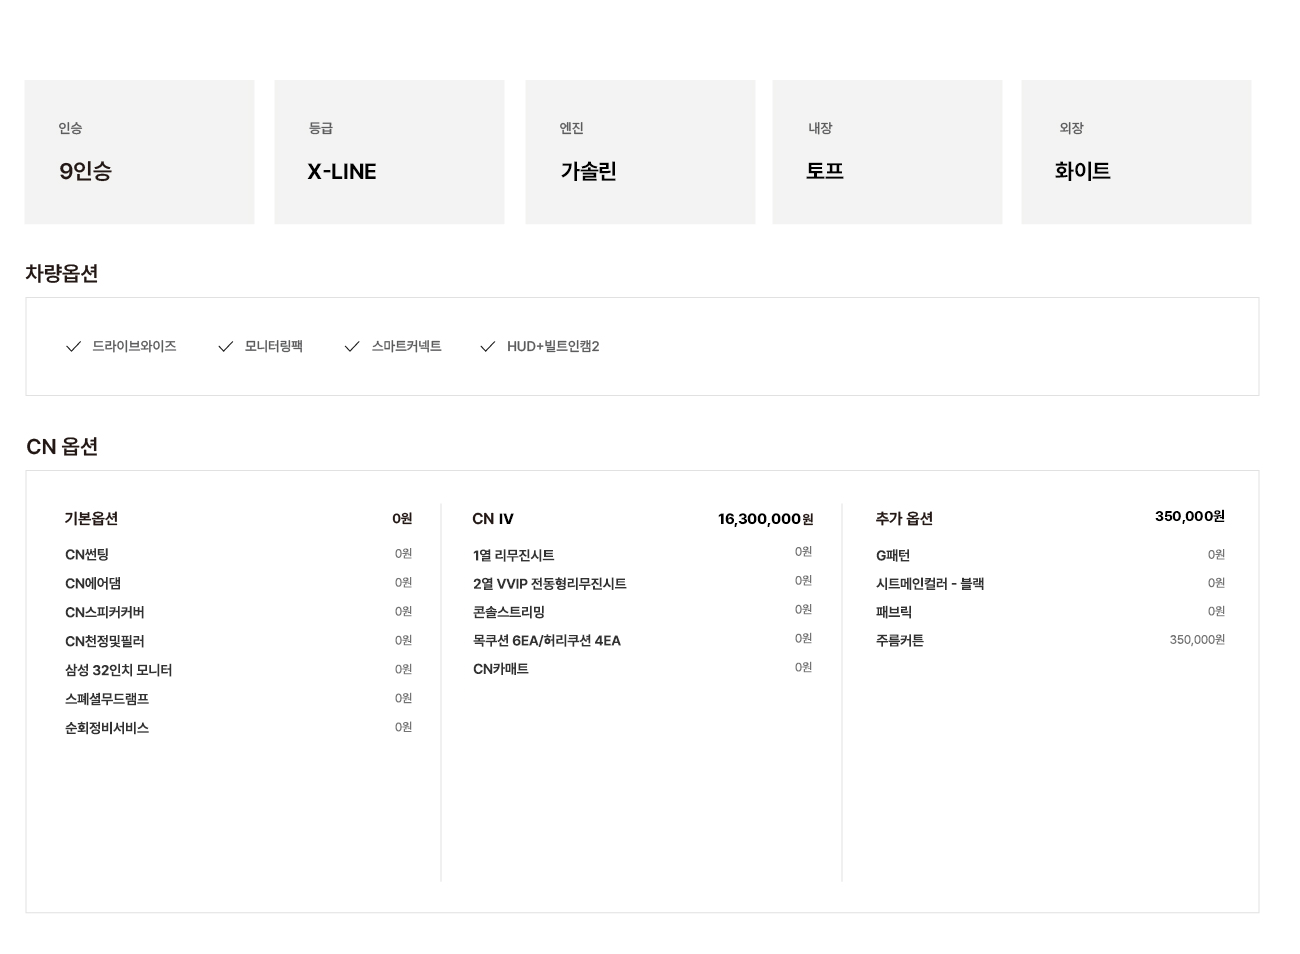Click the 추가 옵션 total of 350,000원
1300x954 pixels.
(1190, 516)
